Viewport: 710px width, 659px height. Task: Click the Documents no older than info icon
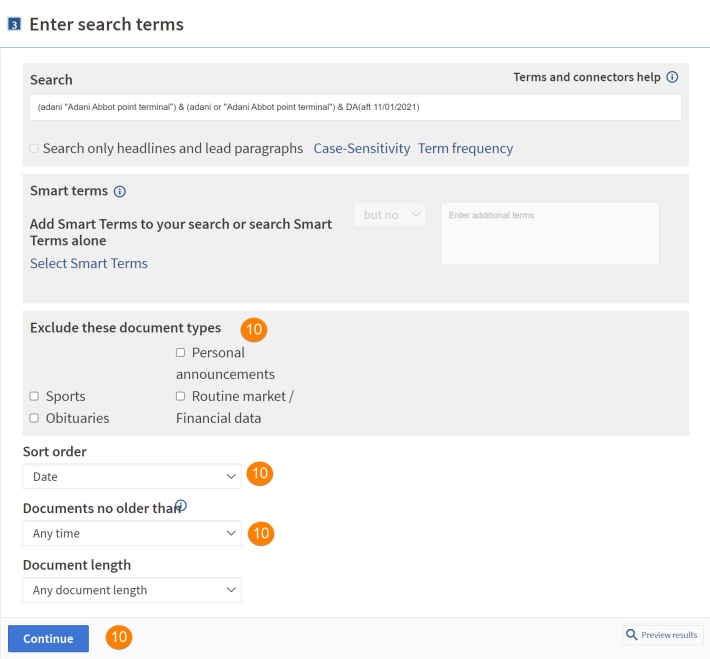[181, 505]
